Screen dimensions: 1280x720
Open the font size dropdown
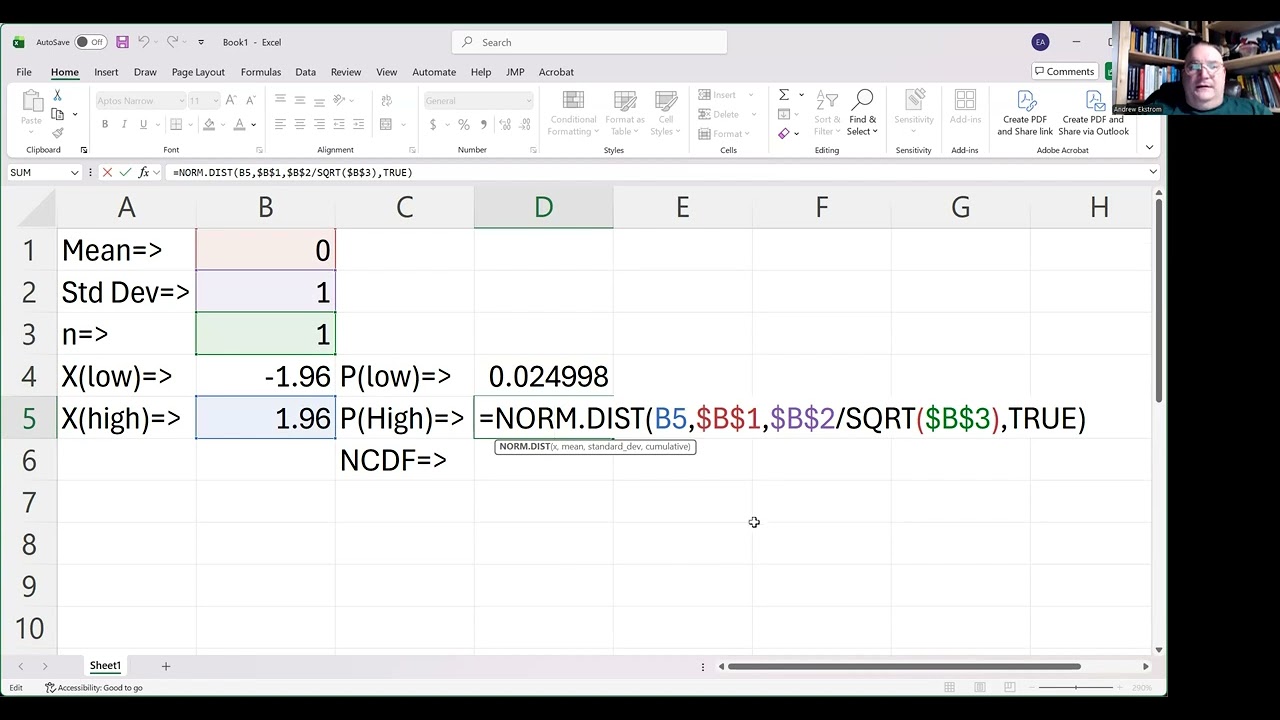pyautogui.click(x=215, y=100)
